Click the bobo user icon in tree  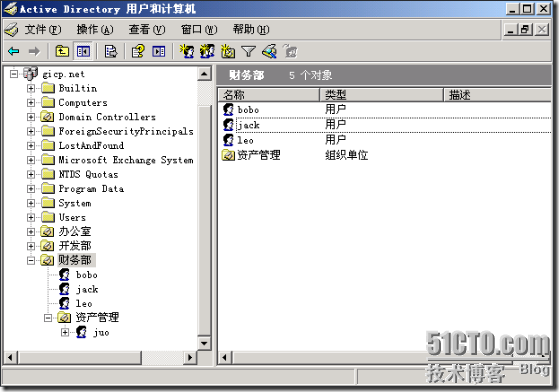[x=64, y=274]
